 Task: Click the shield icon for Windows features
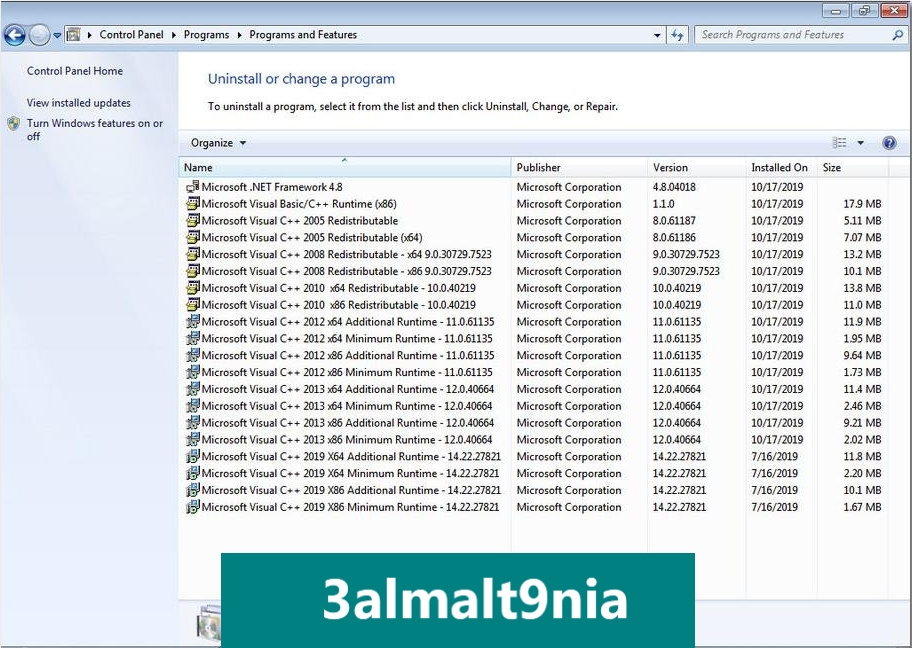click(x=13, y=124)
